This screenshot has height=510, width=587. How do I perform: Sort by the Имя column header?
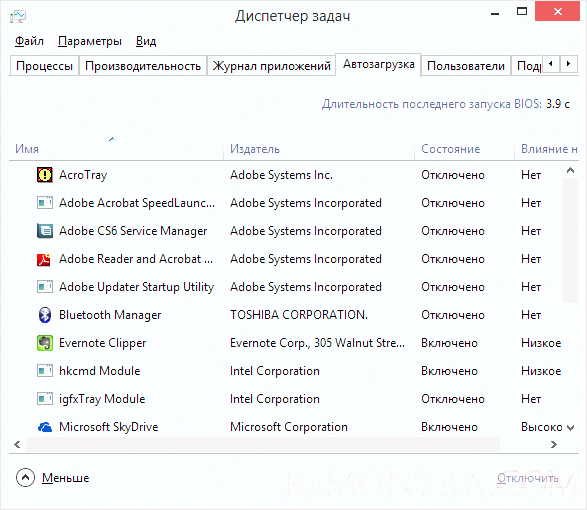(x=27, y=149)
